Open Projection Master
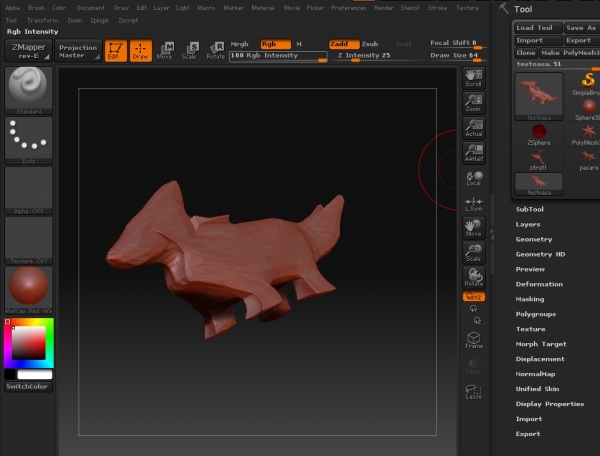 point(78,50)
